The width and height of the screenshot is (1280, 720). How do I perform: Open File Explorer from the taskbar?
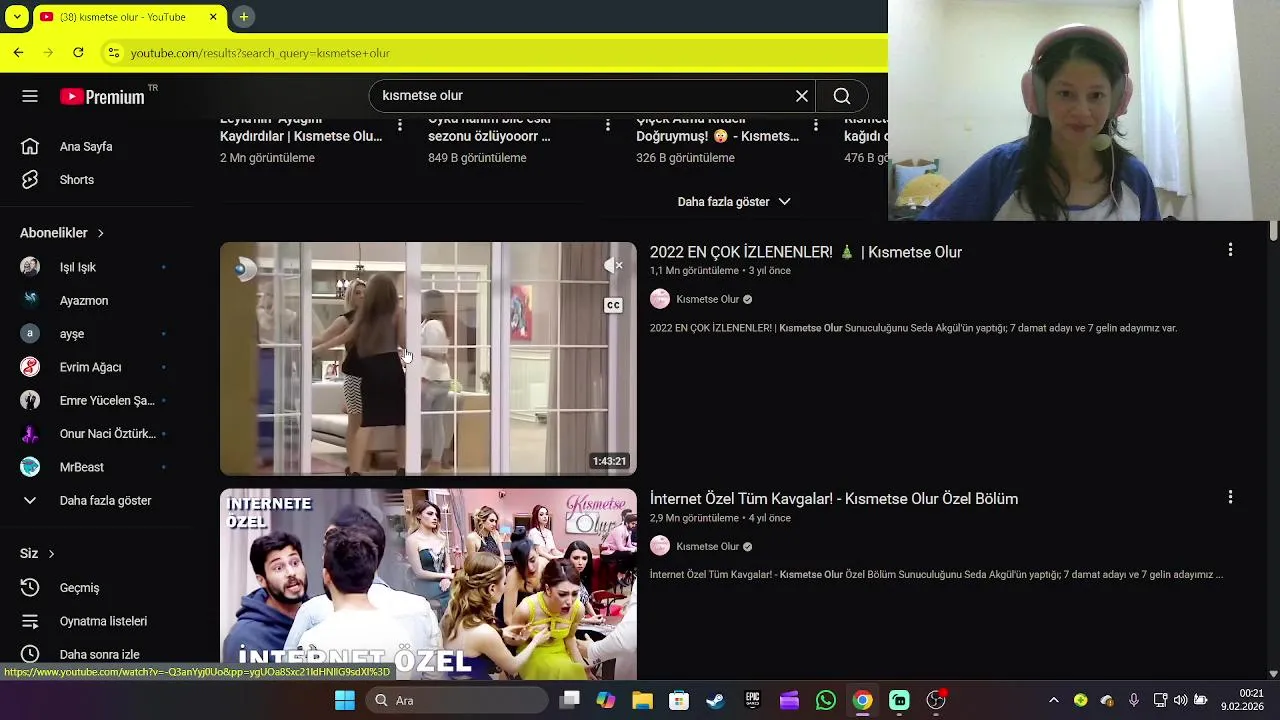[642, 700]
